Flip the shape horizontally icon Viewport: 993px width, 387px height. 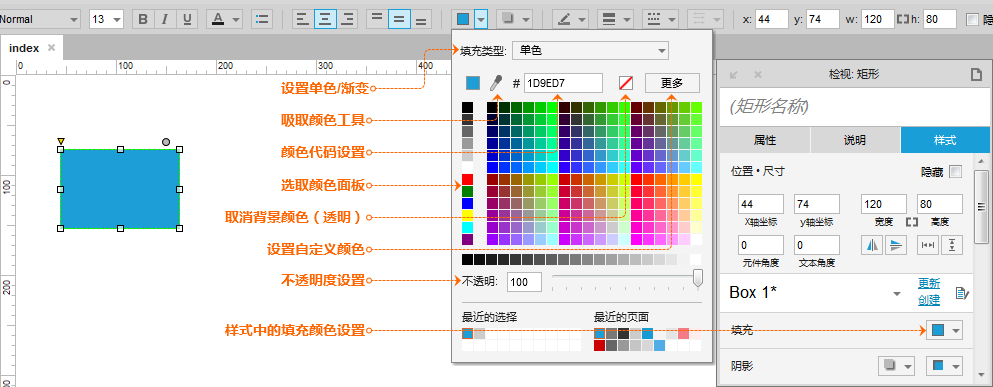tap(871, 245)
